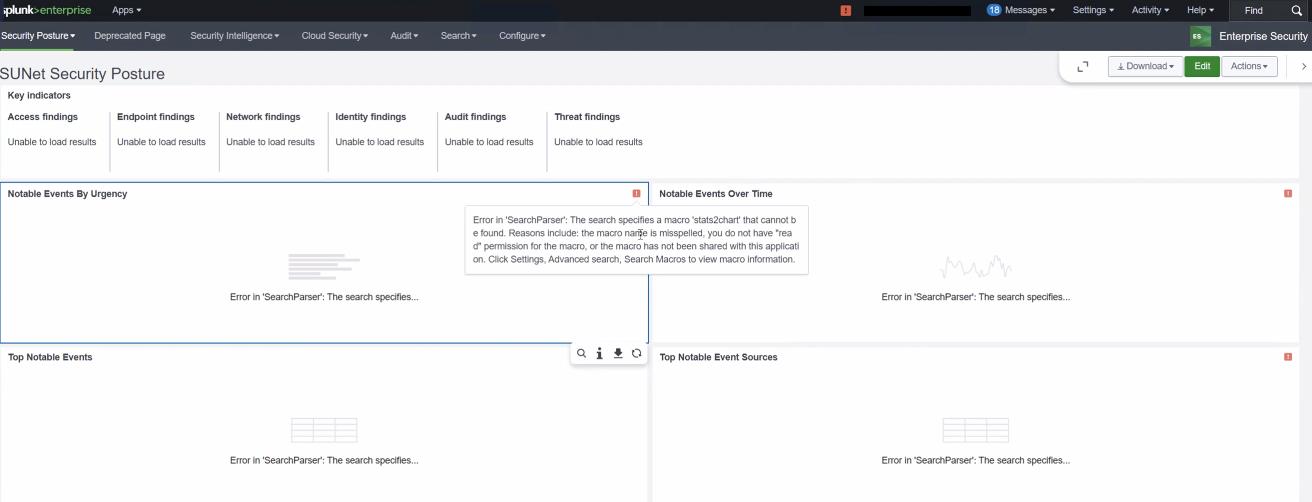Open panel search via magnifier icon
The width and height of the screenshot is (1312, 502).
[x=581, y=353]
